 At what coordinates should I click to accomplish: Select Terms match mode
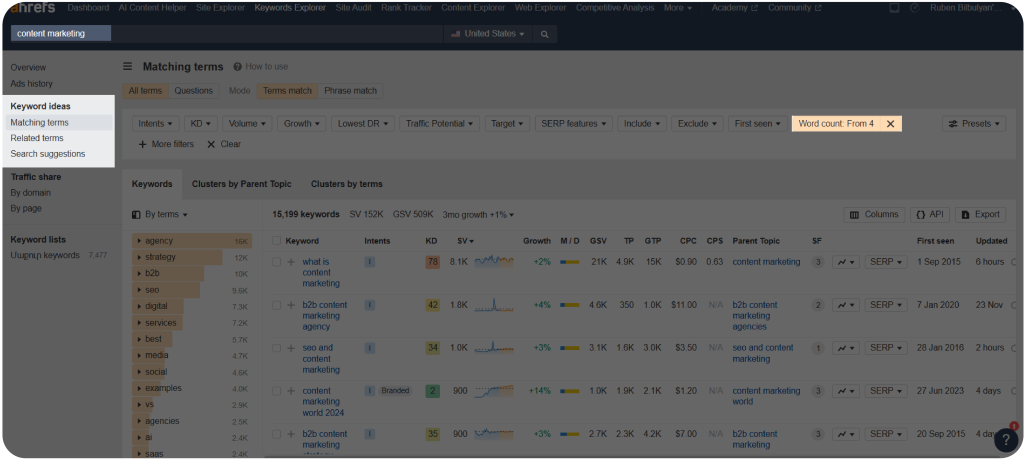pyautogui.click(x=287, y=91)
